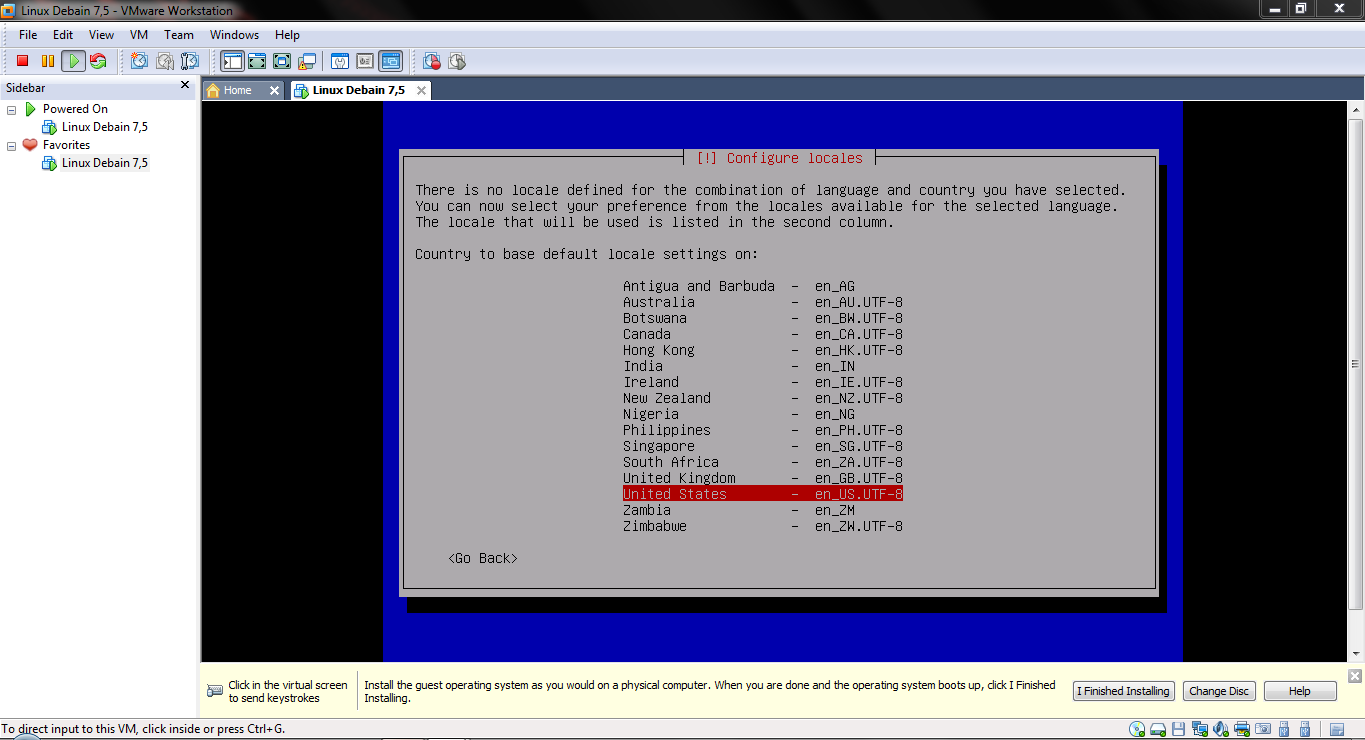Click the keyboard hint icon in info bar
1365x740 pixels.
pos(215,691)
